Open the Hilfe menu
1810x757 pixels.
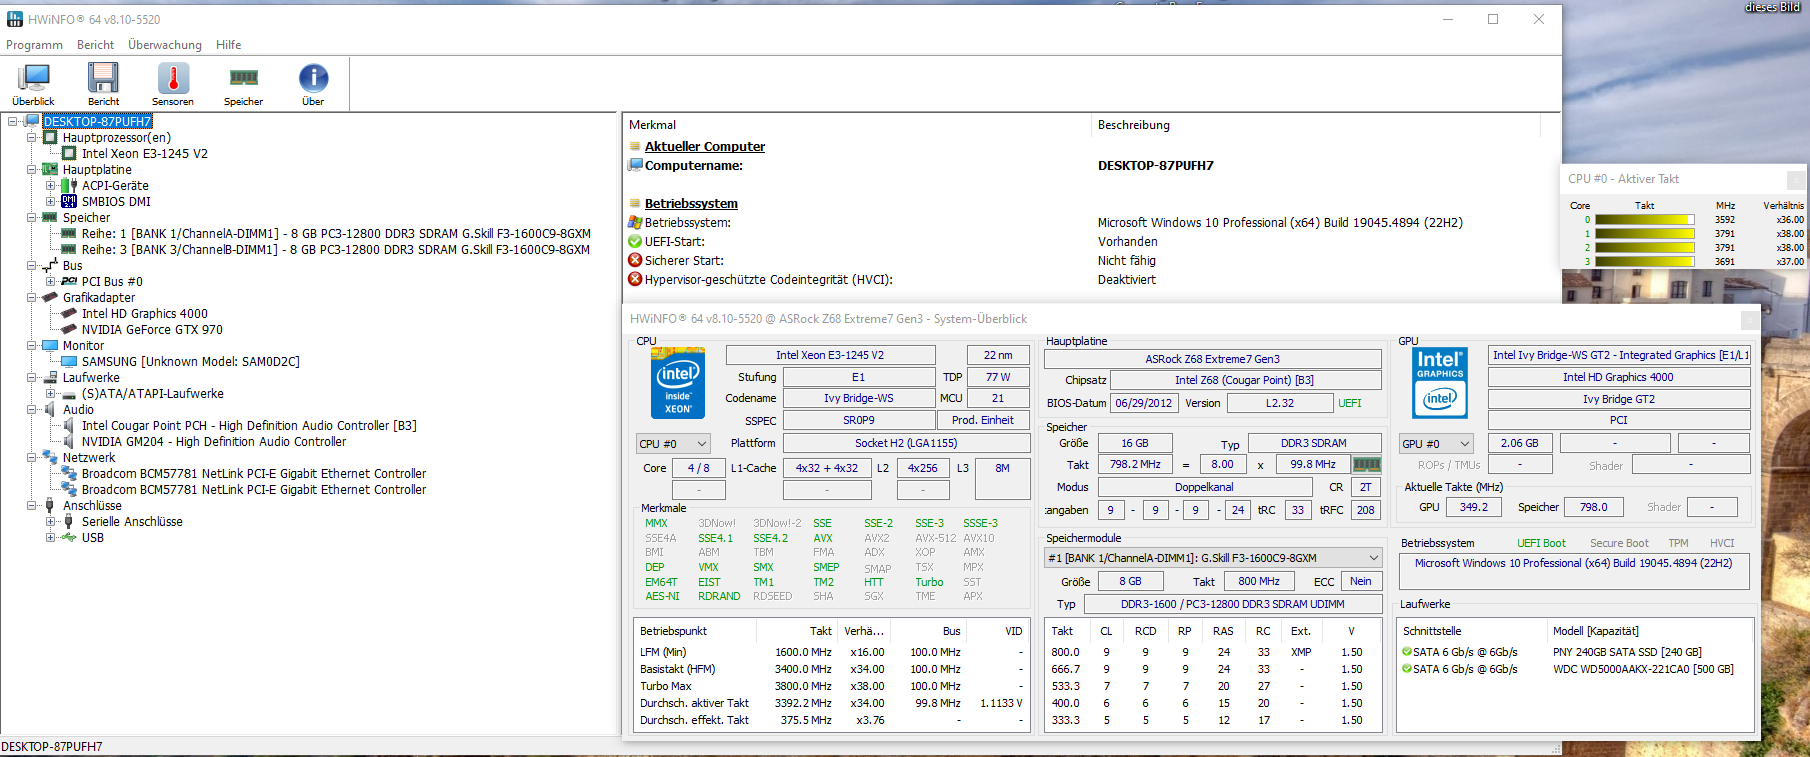point(229,45)
